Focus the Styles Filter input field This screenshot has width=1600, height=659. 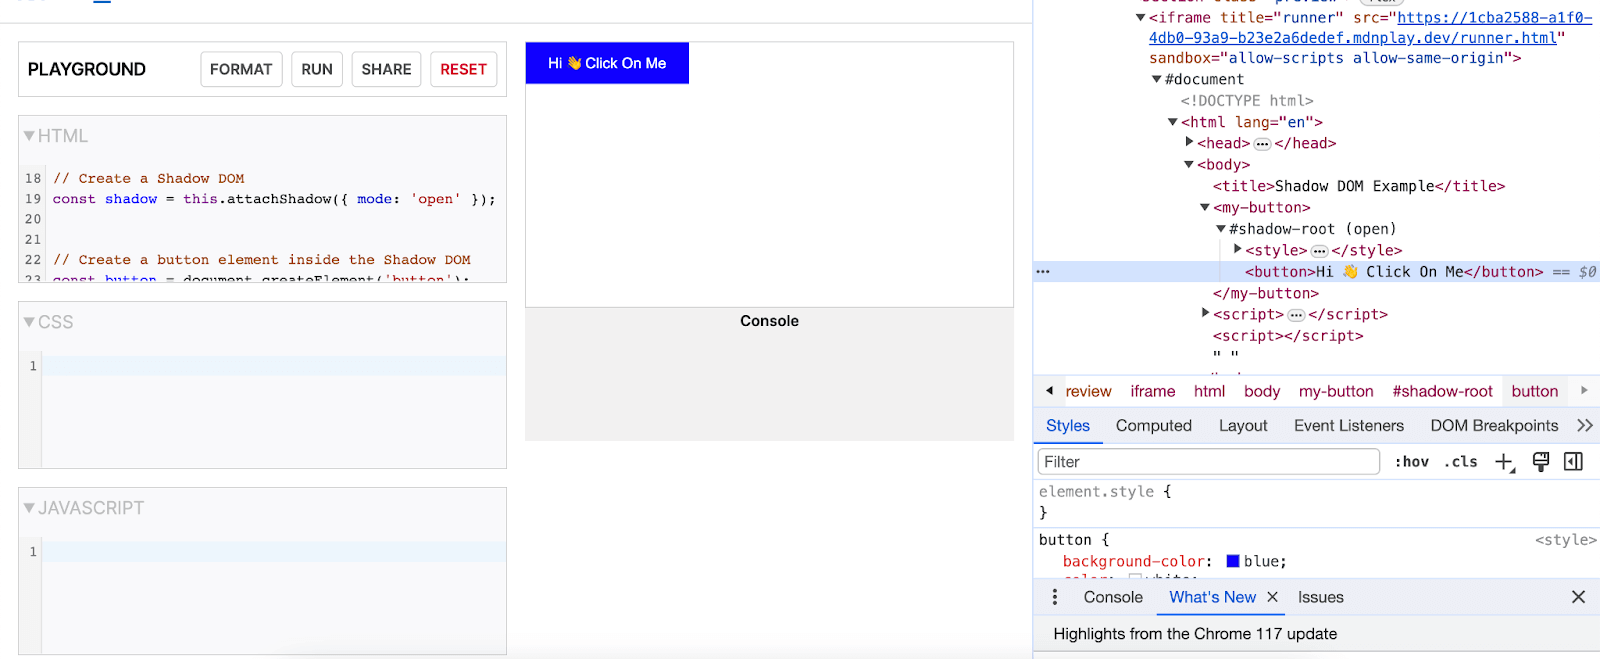point(1209,462)
